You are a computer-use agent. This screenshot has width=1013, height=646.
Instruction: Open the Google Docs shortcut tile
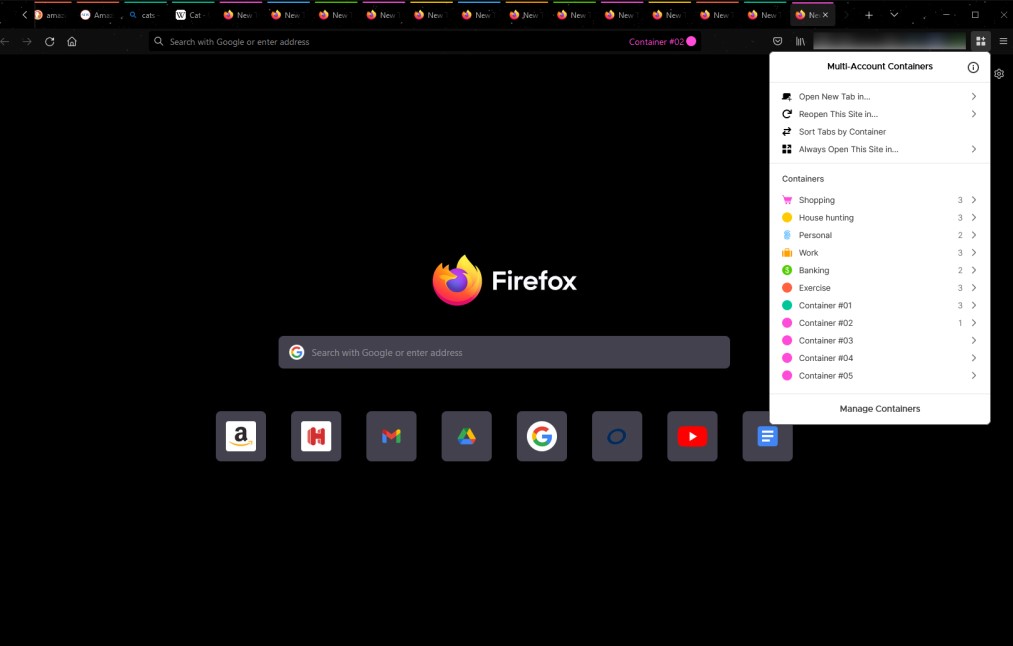click(768, 436)
